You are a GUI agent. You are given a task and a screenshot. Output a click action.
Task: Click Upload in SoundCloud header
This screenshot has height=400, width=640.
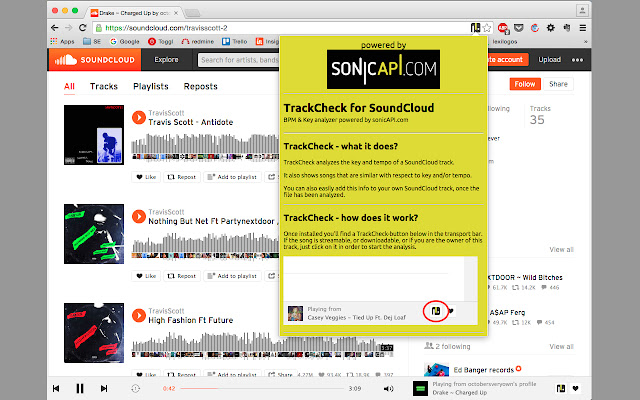(x=549, y=60)
